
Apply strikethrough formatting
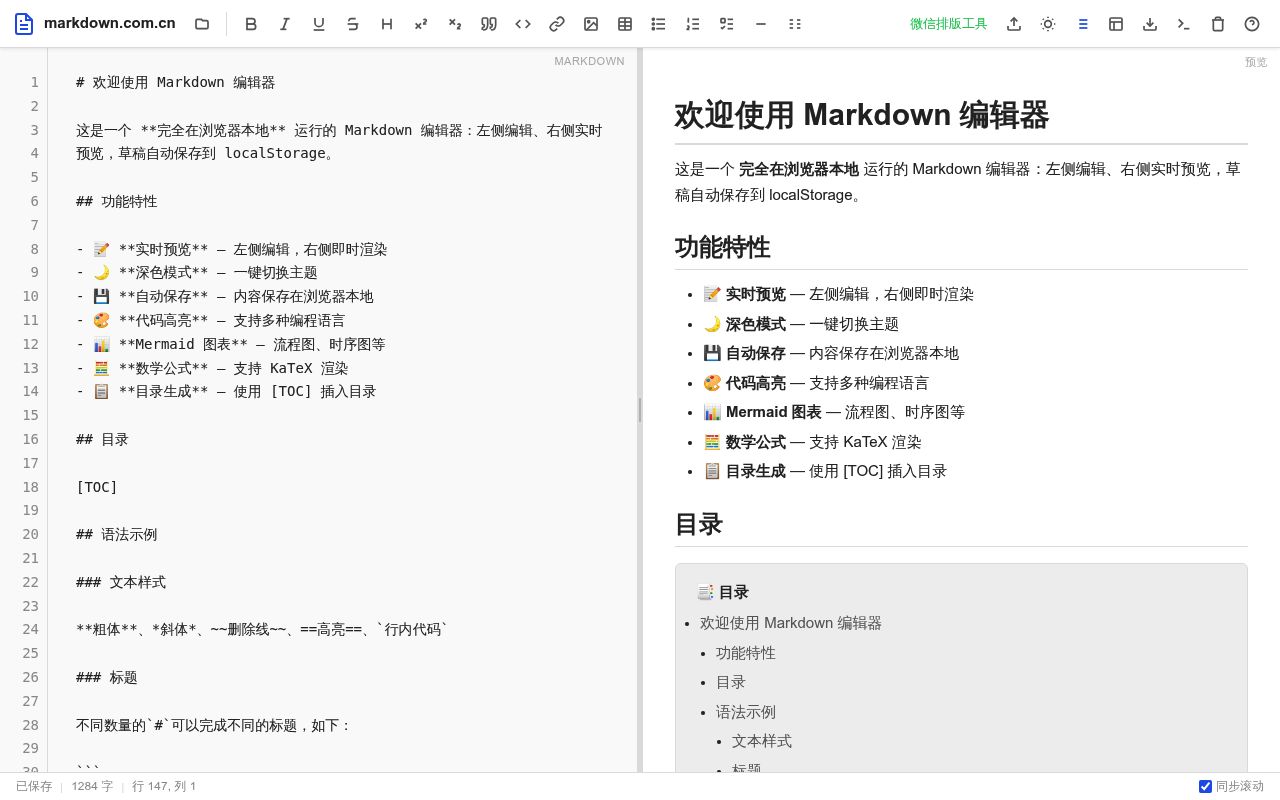point(353,24)
